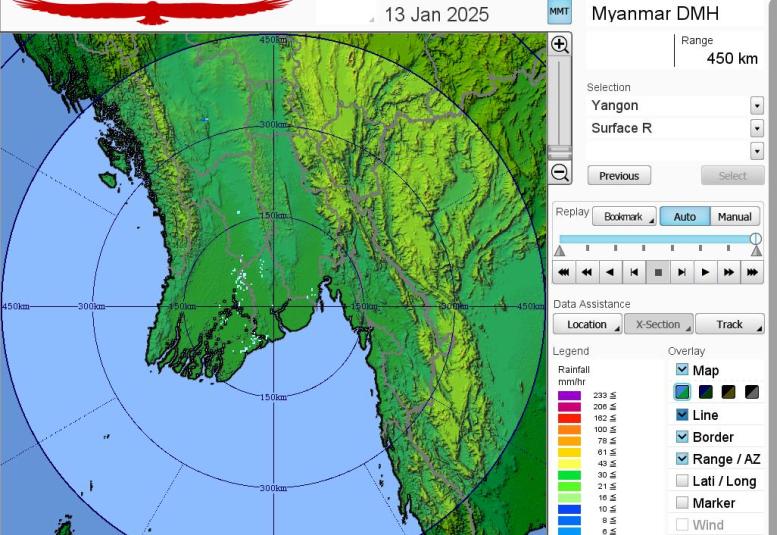
Task: Jump to first frame with rewind-all button
Action: point(564,272)
